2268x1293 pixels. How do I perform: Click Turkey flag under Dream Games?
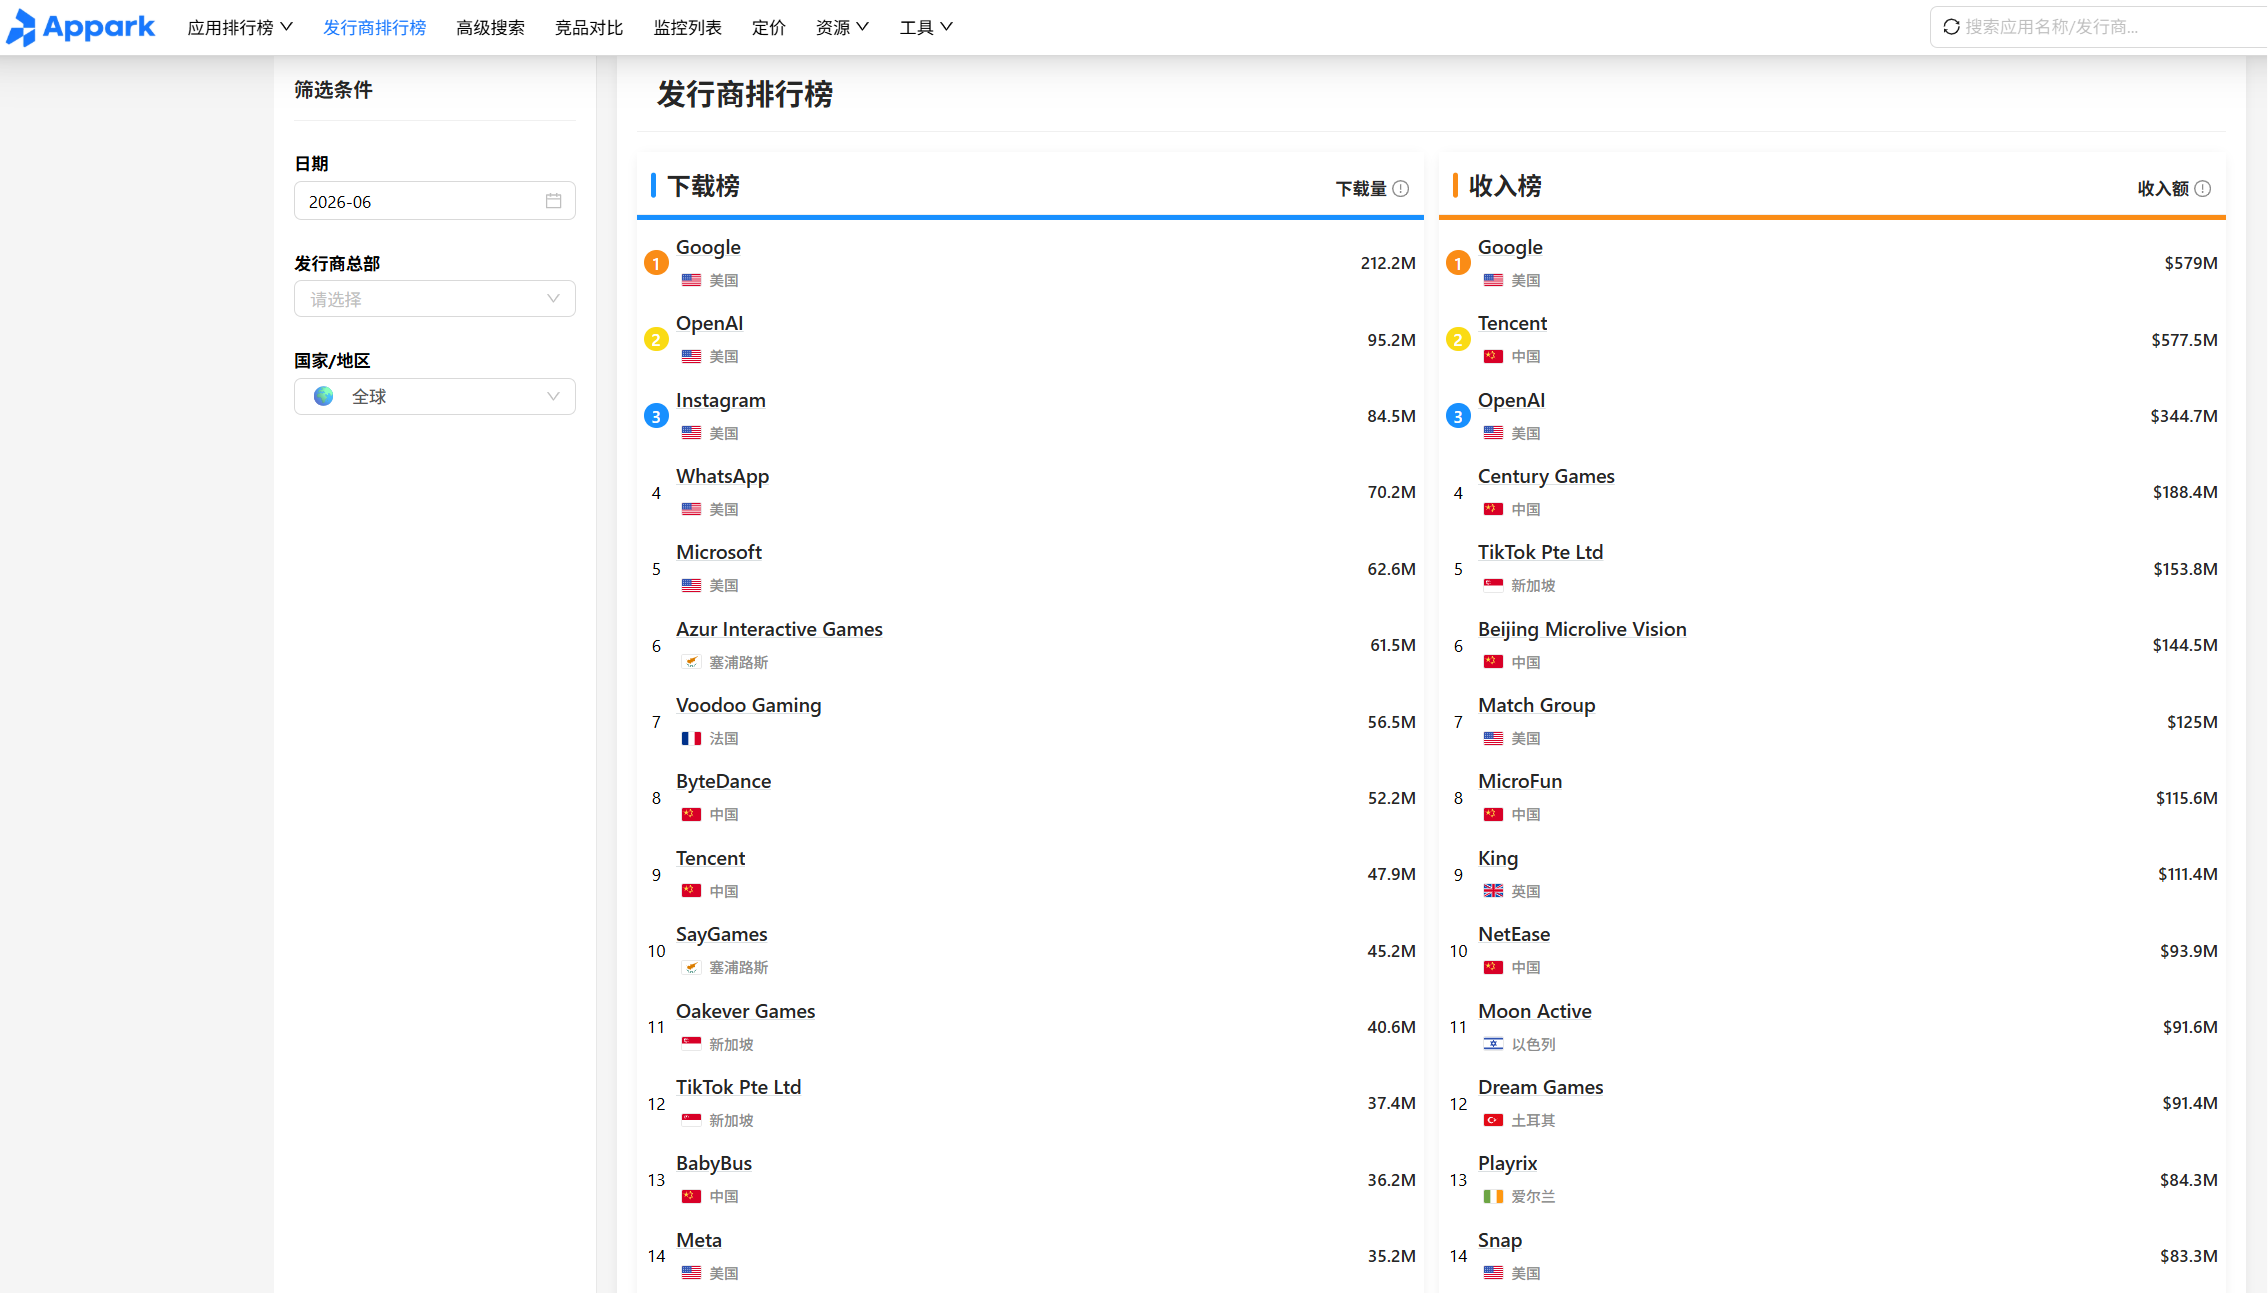point(1493,1120)
